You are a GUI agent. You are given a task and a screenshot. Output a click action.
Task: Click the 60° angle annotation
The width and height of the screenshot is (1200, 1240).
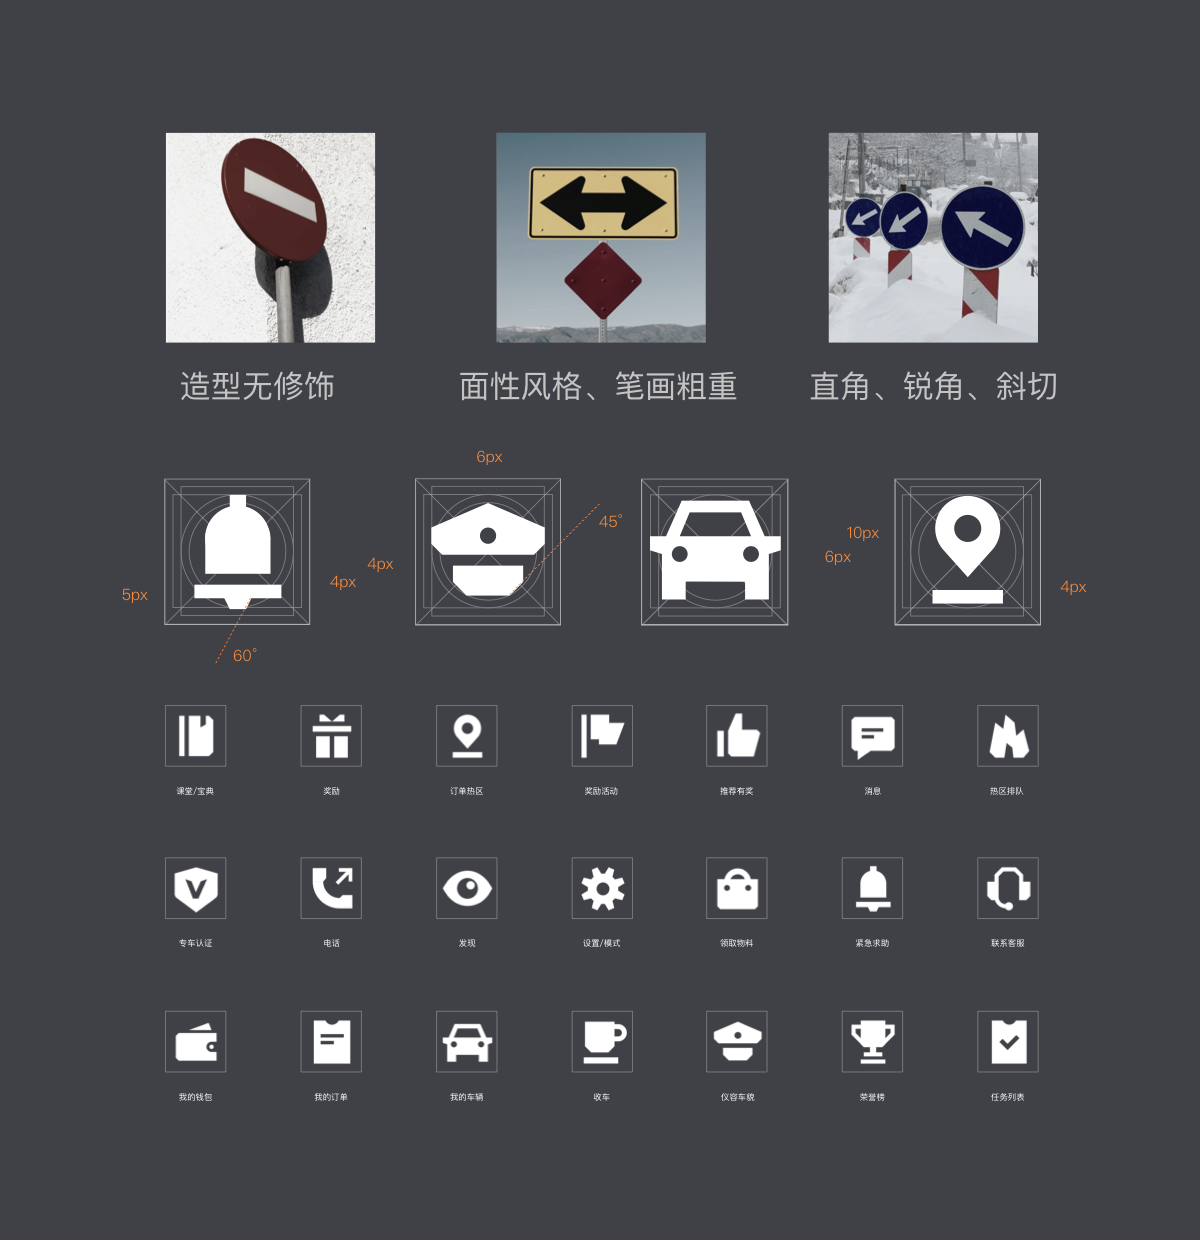pos(245,656)
